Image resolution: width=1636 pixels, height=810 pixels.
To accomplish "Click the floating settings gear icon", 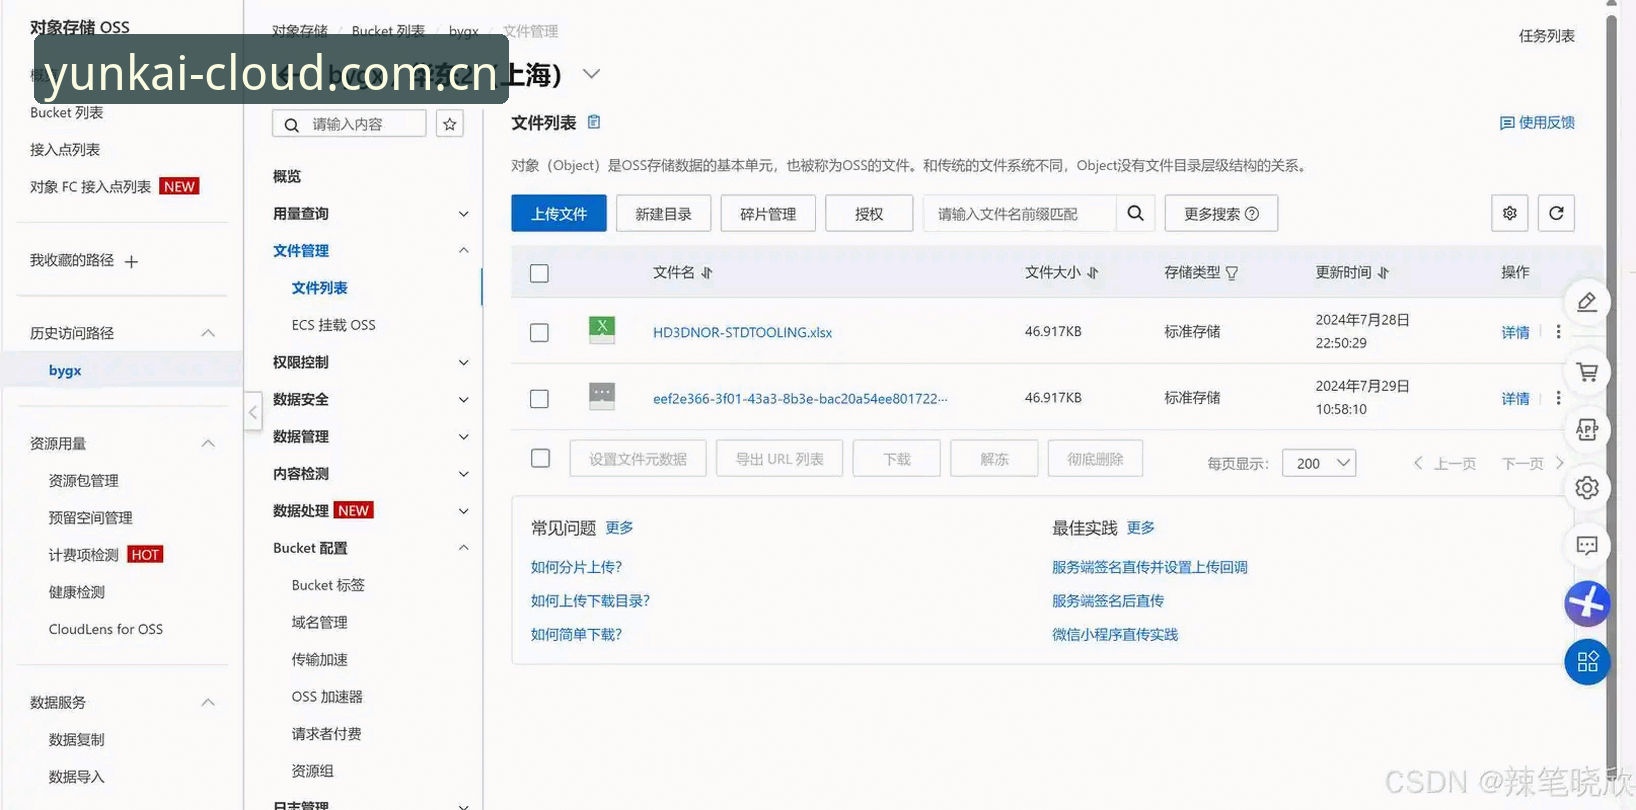I will click(1587, 488).
